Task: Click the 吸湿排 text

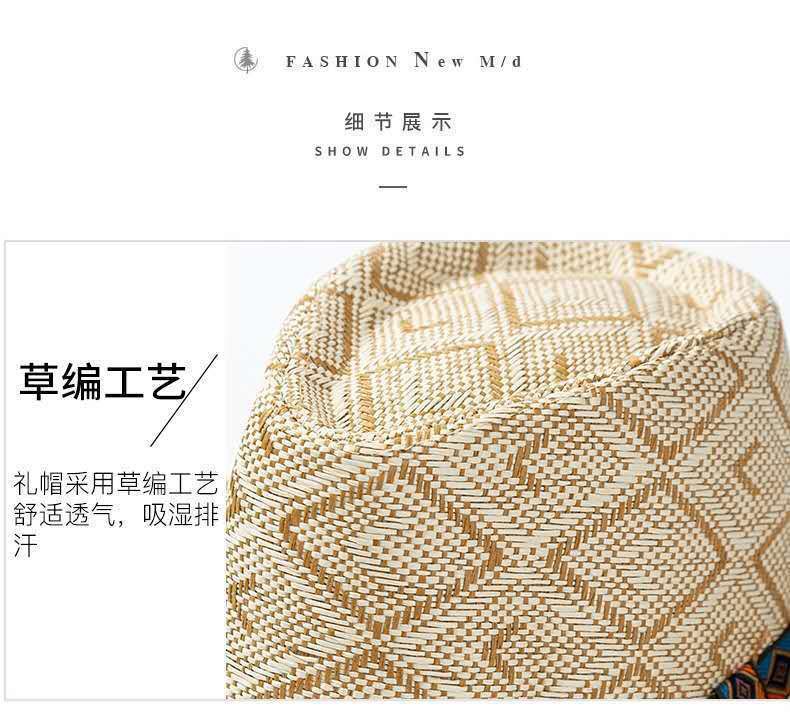Action: coord(180,515)
